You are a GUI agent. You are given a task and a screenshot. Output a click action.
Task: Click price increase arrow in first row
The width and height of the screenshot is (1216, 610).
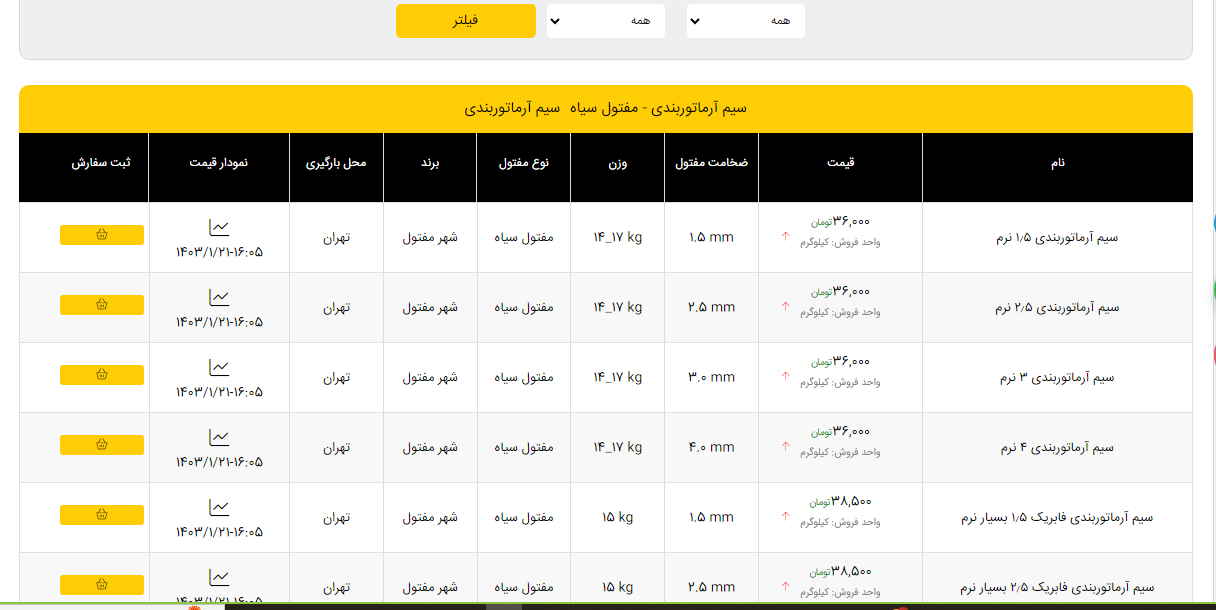785,236
